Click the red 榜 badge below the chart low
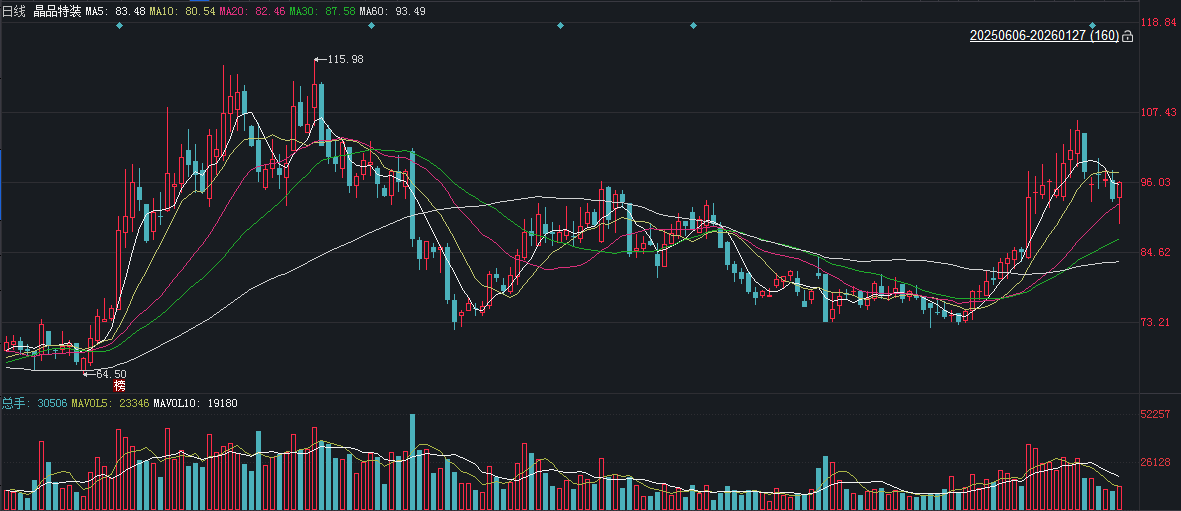The height and width of the screenshot is (511, 1181). coord(120,385)
